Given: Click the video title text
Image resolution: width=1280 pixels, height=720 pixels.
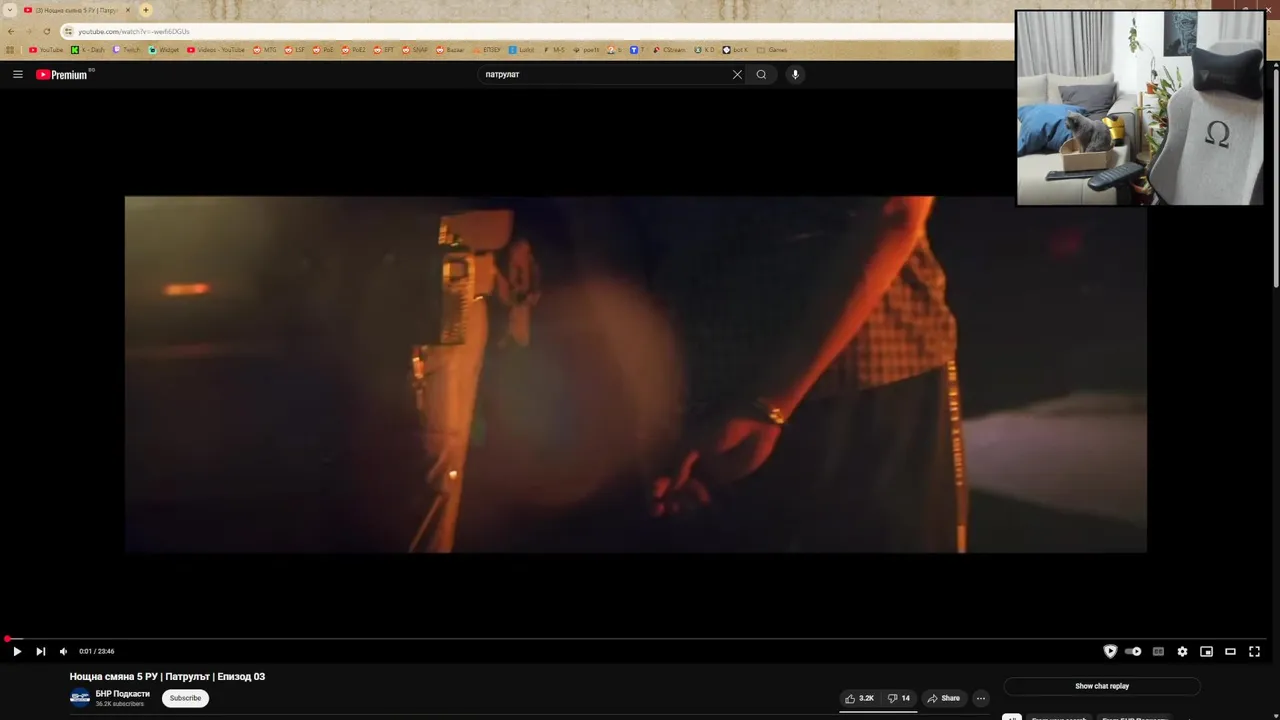Looking at the screenshot, I should click(167, 677).
